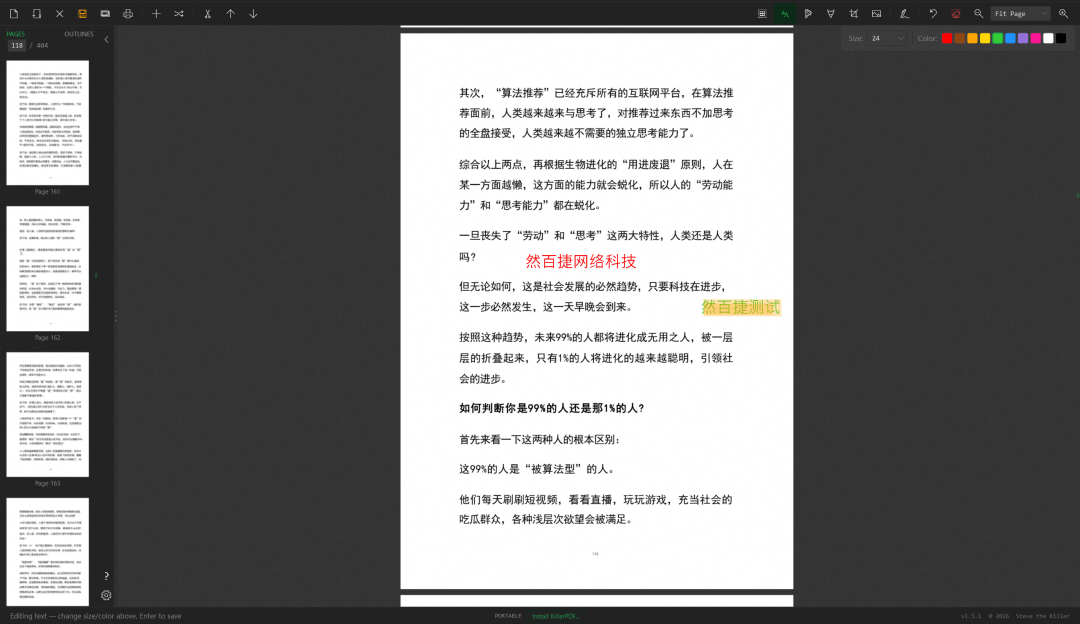
Task: Pick the black color swatch
Action: tap(1061, 39)
